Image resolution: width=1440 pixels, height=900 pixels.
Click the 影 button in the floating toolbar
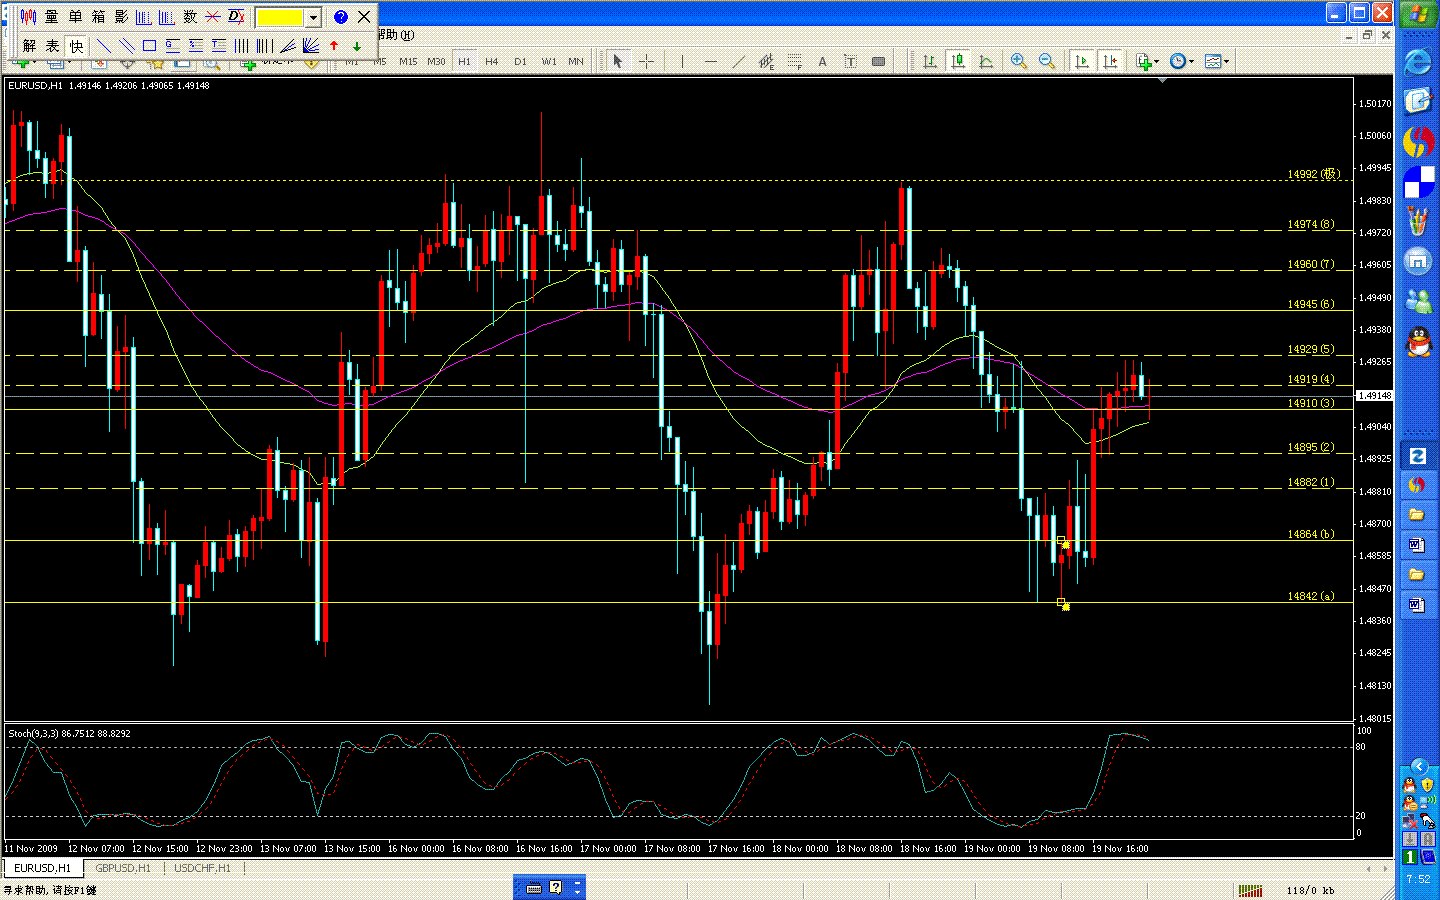point(121,17)
